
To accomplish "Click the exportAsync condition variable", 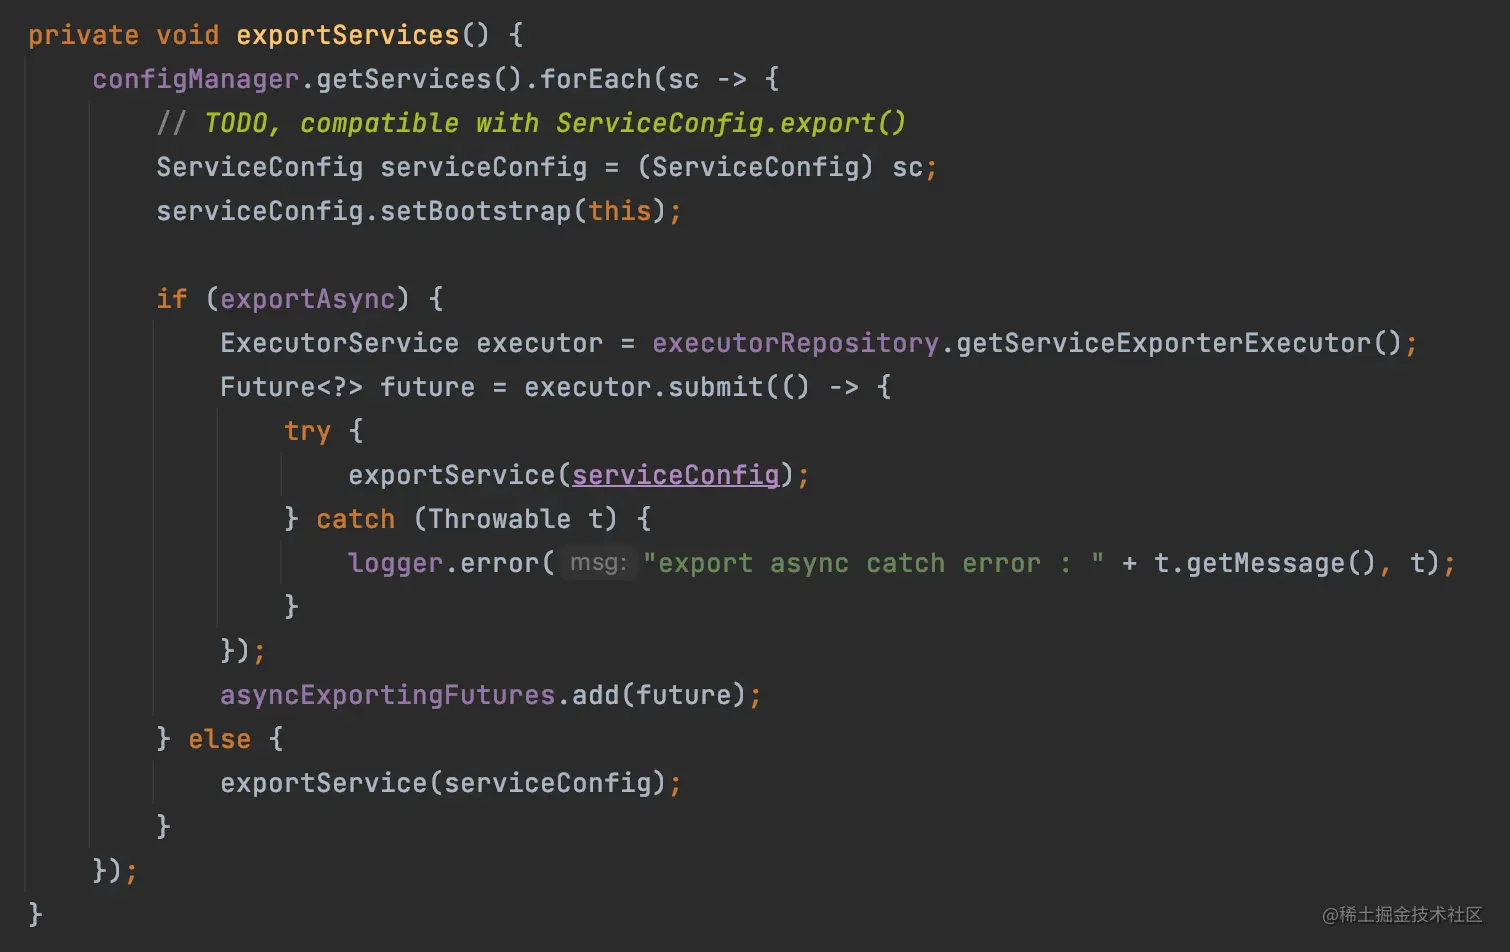I will coord(307,299).
